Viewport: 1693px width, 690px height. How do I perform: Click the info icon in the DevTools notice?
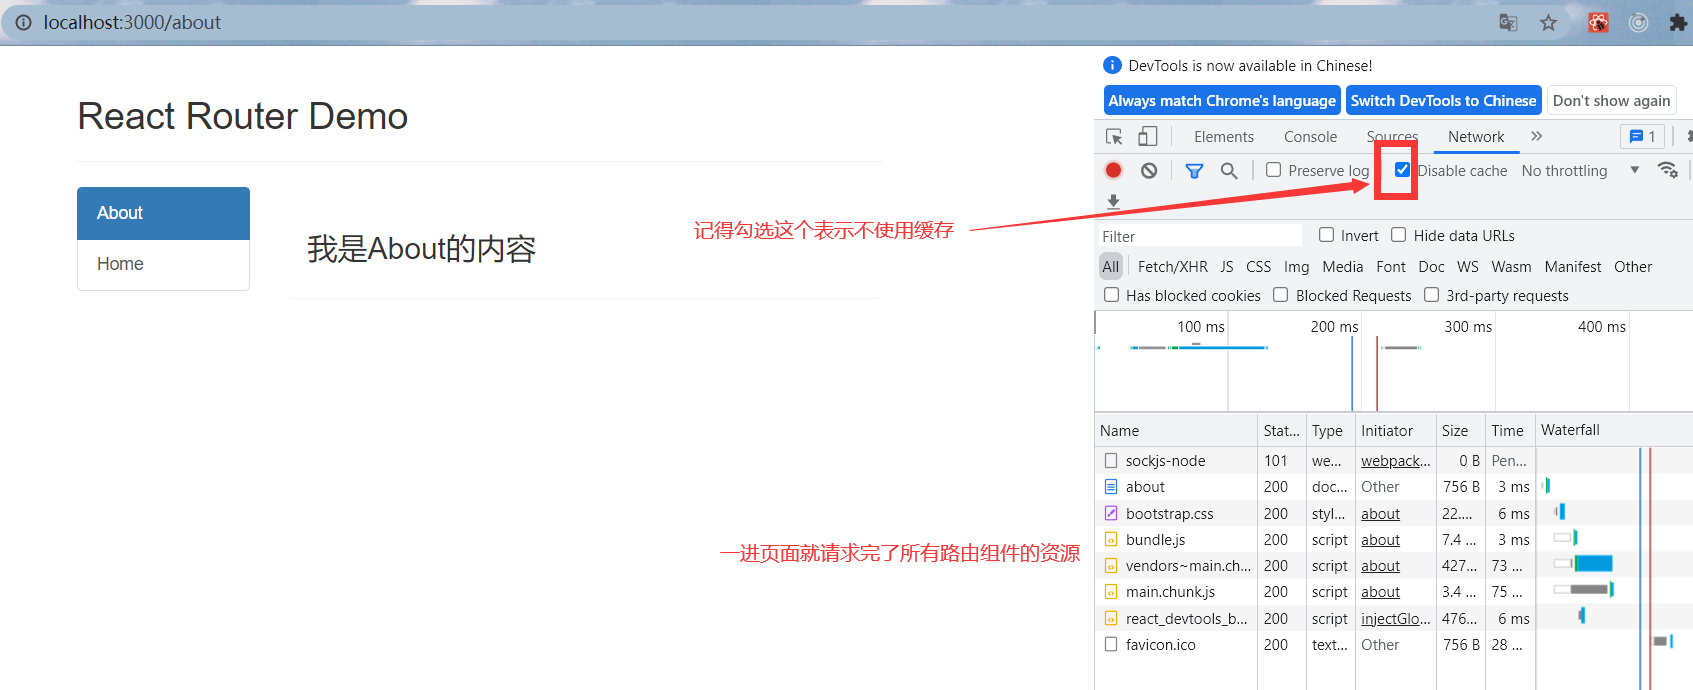pos(1112,65)
